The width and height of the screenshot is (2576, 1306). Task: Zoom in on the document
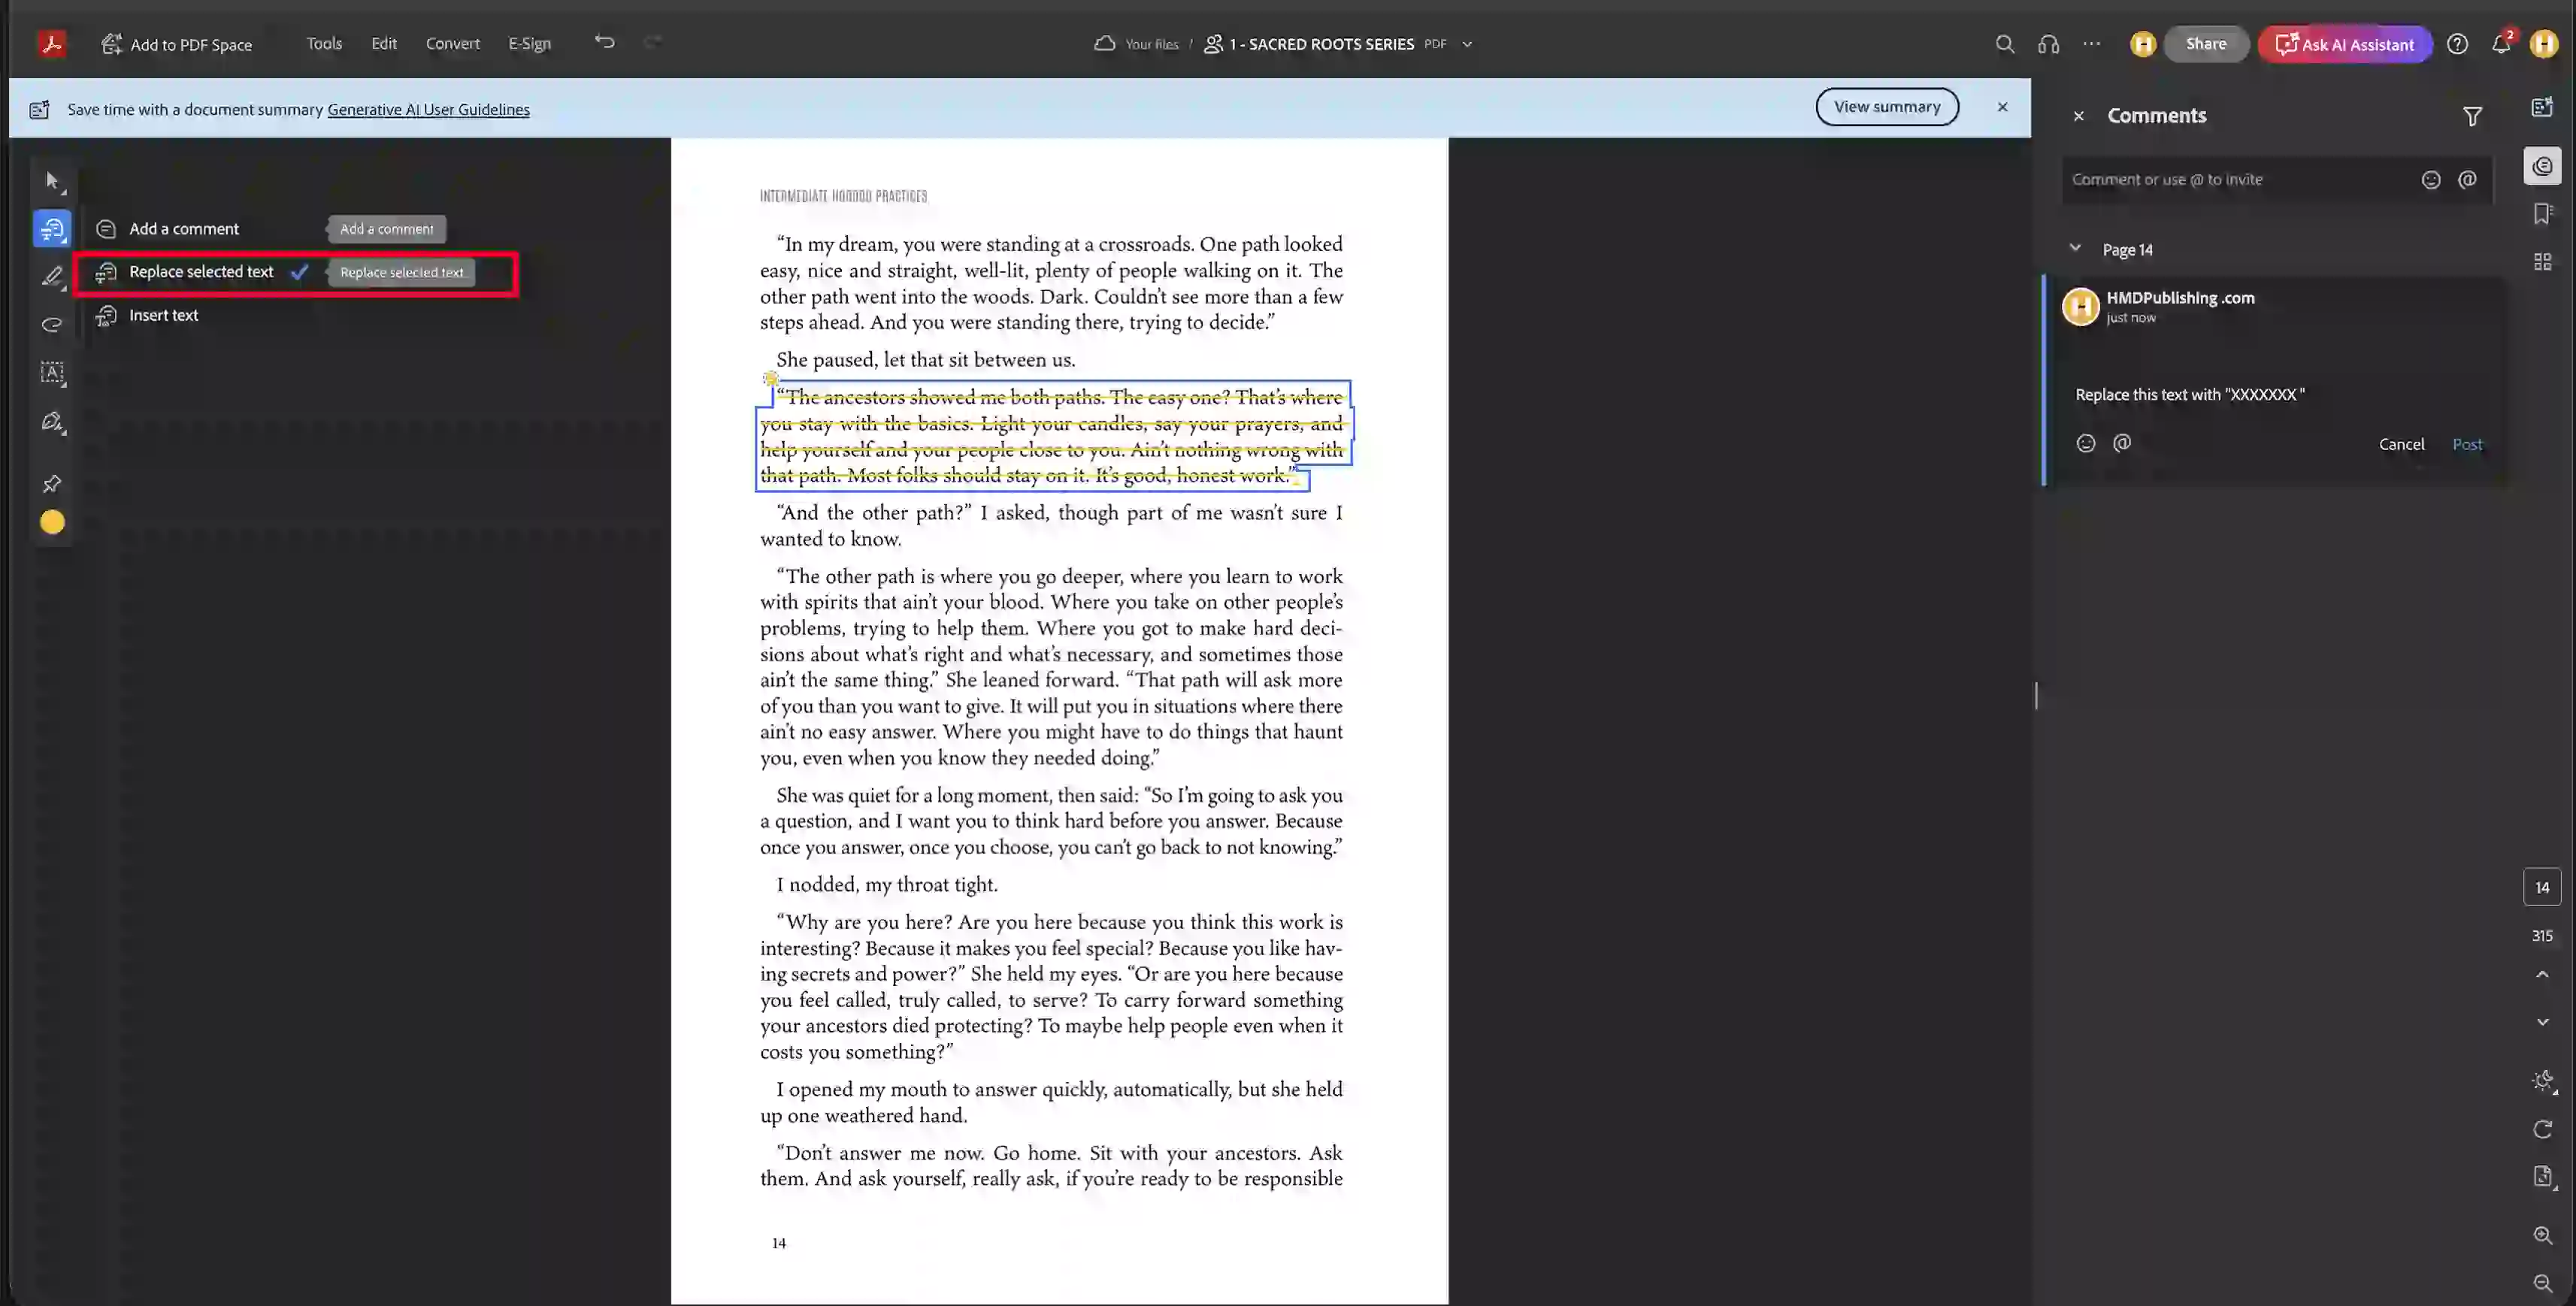pyautogui.click(x=2542, y=1236)
